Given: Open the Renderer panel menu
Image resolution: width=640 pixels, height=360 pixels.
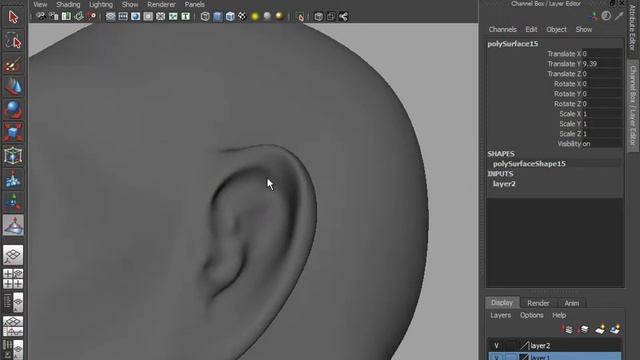Looking at the screenshot, I should 161,4.
